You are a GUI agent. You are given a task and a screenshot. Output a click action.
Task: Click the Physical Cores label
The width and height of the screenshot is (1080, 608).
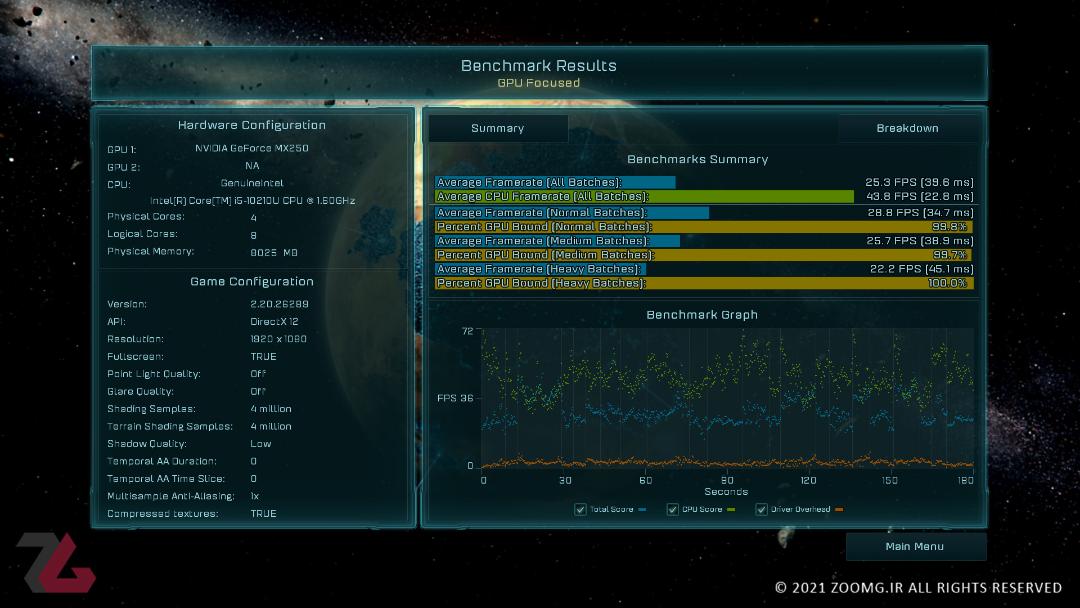click(x=146, y=216)
